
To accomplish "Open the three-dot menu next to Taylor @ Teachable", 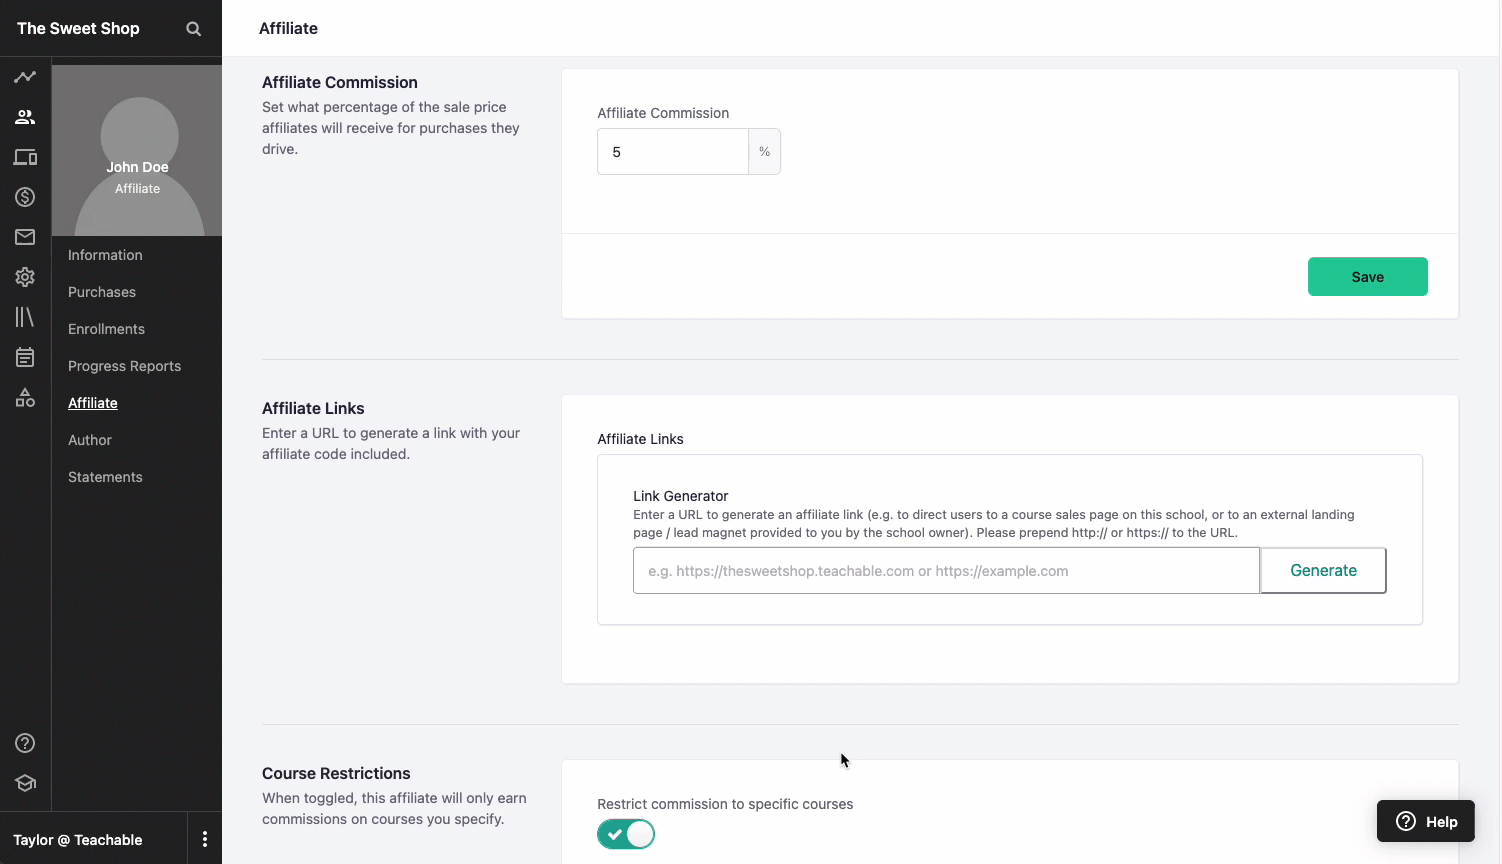I will pyautogui.click(x=205, y=839).
